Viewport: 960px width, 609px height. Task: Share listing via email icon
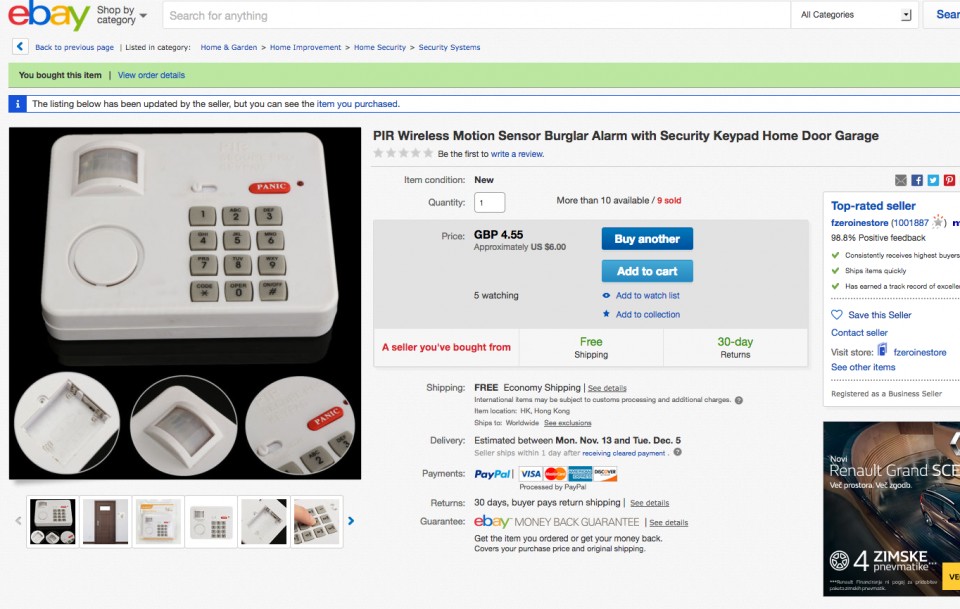tap(901, 180)
